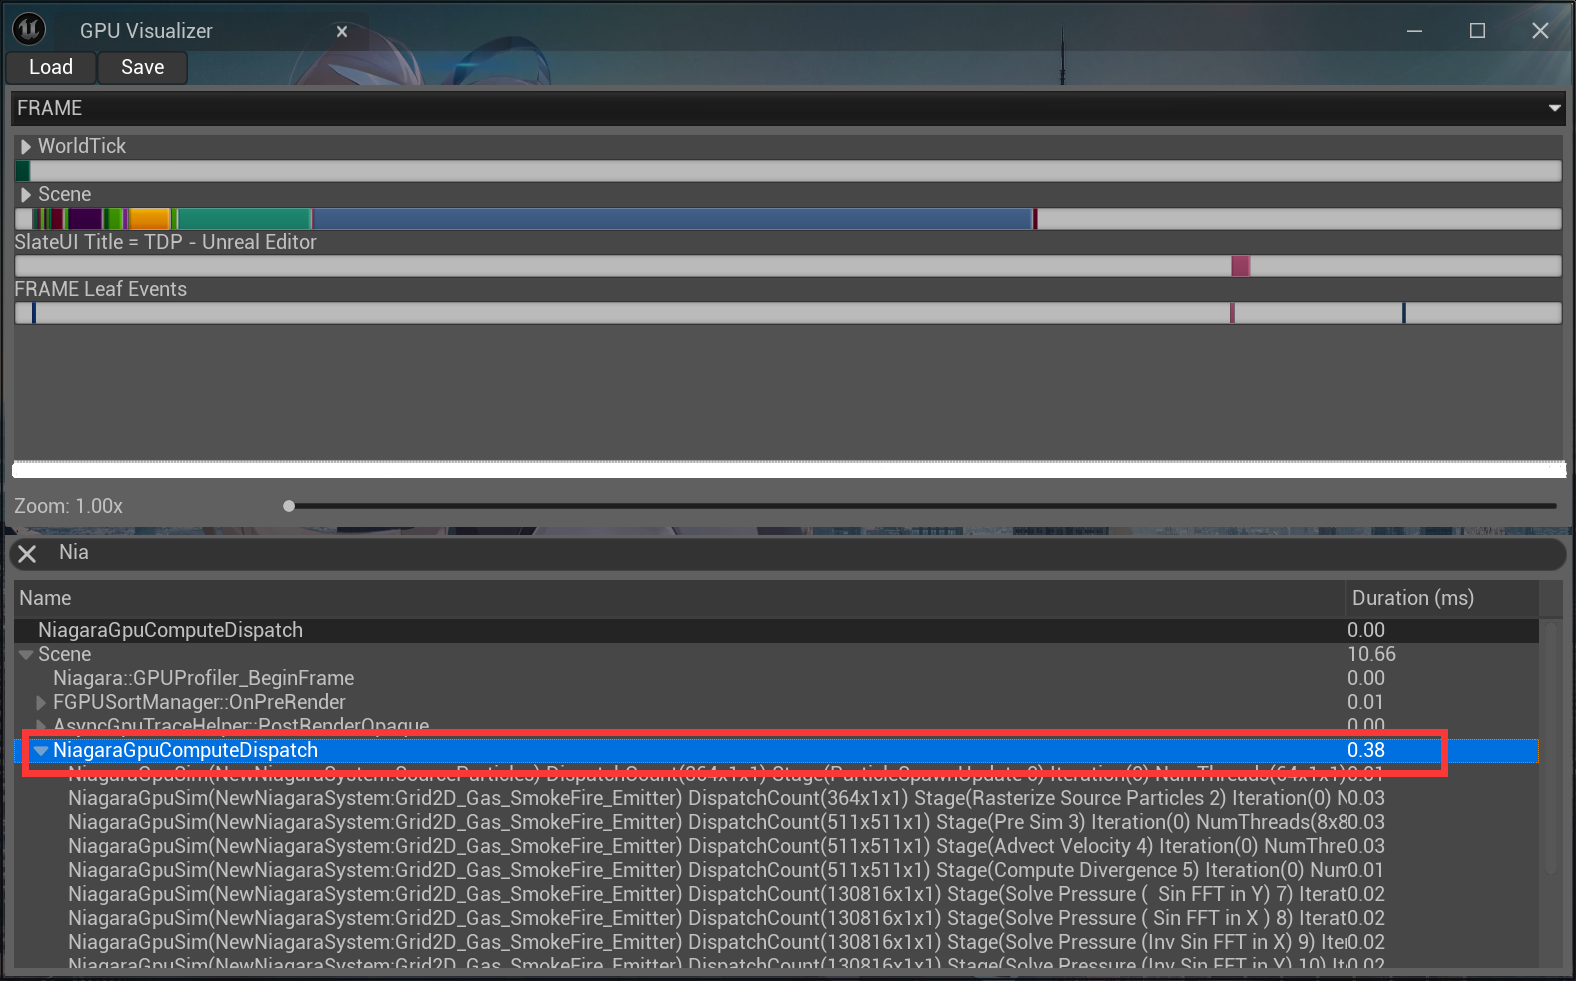
Task: Collapse the Scene tree node
Action: click(x=26, y=655)
